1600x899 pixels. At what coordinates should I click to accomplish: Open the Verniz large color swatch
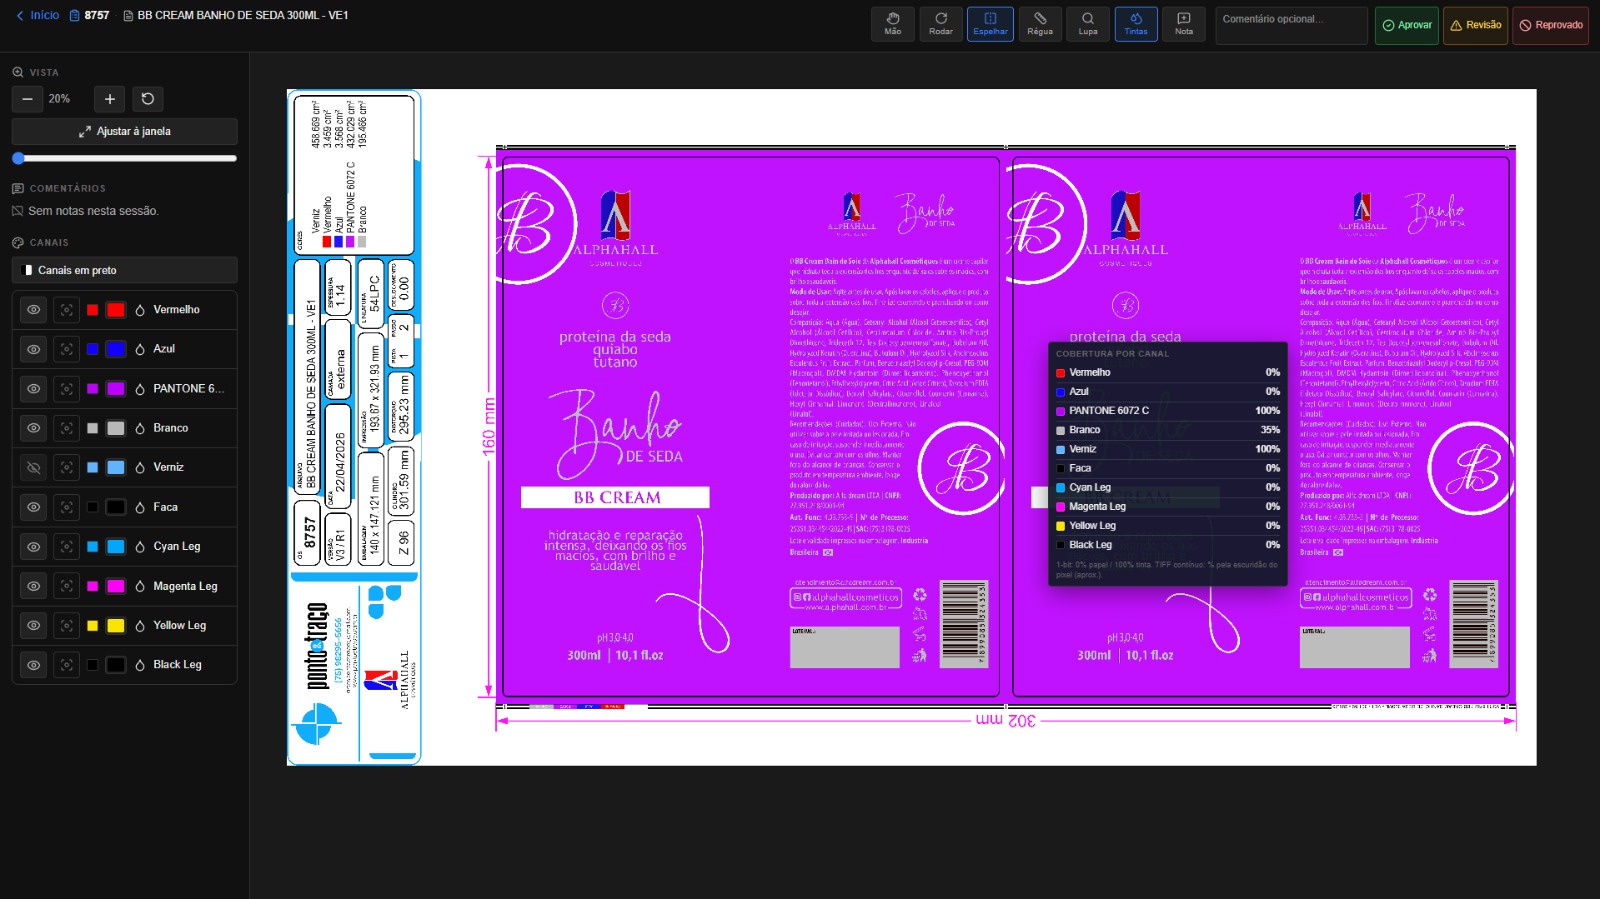click(x=116, y=467)
